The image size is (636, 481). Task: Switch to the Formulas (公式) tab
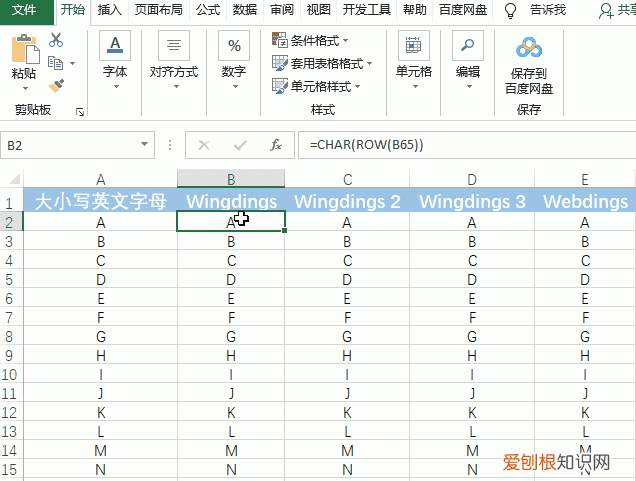(208, 10)
